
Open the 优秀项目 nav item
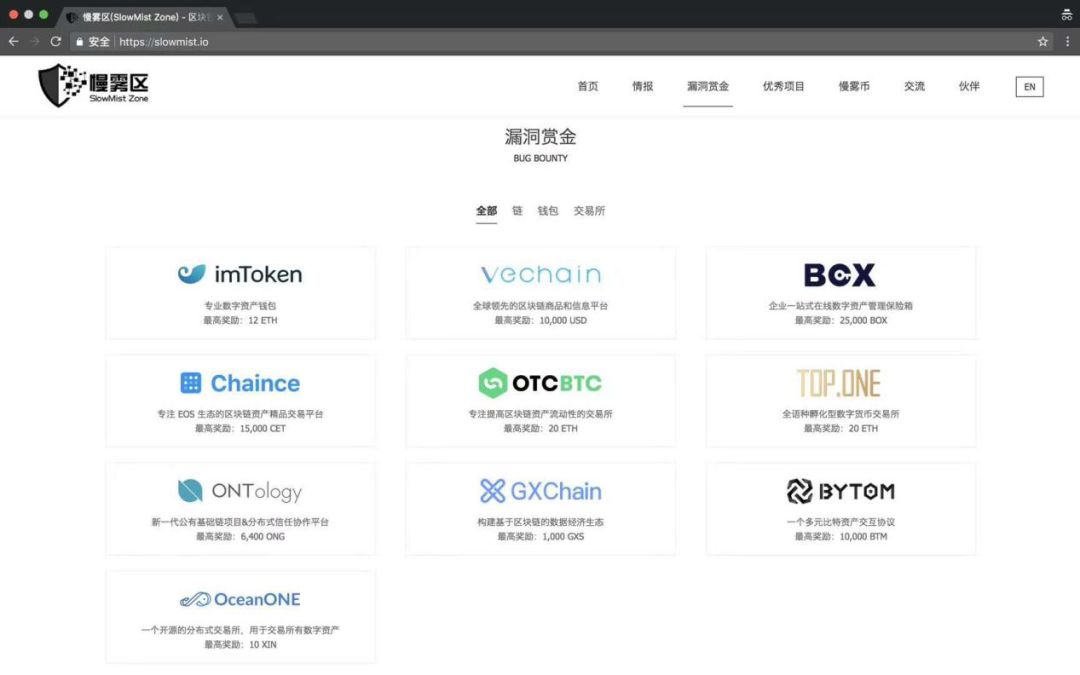coord(783,86)
